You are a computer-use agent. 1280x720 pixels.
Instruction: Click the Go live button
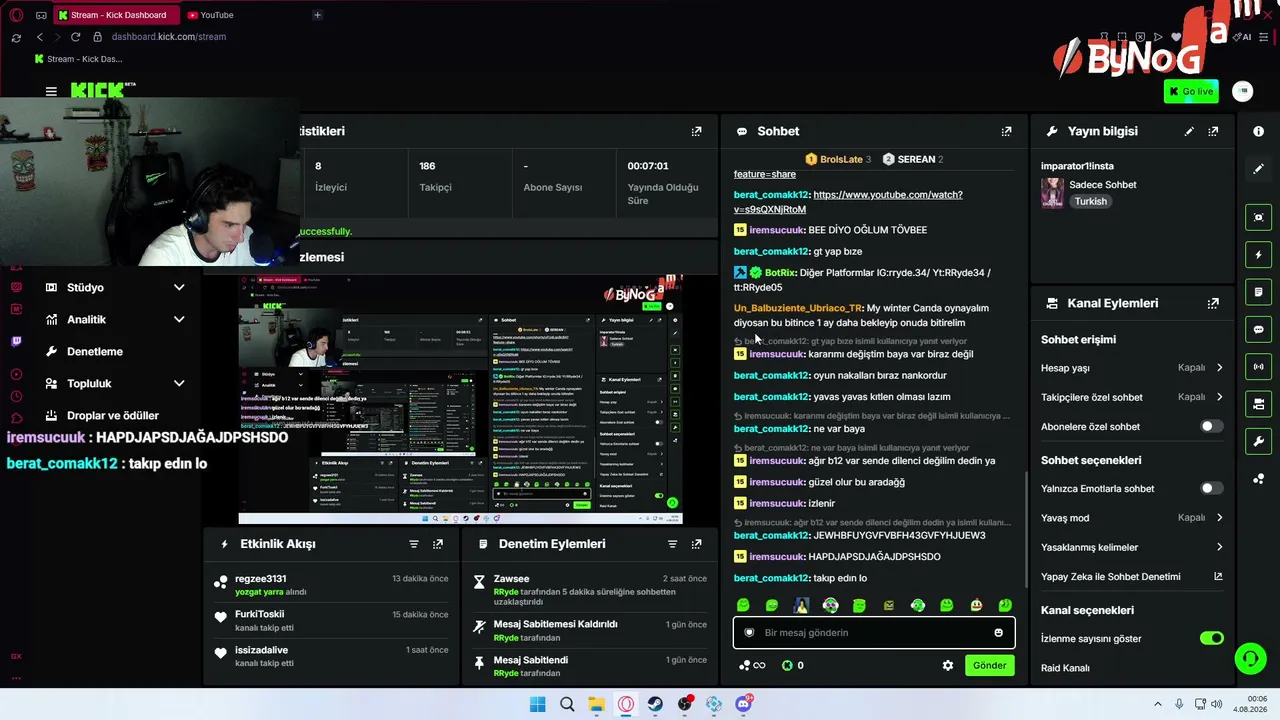pos(1191,91)
